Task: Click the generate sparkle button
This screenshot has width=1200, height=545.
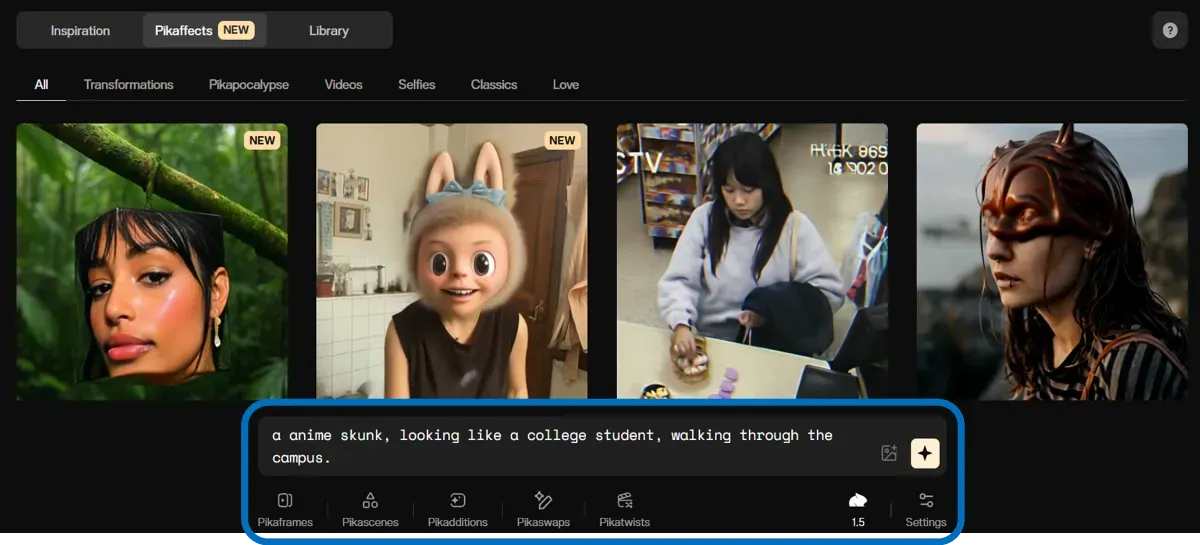Action: (925, 453)
